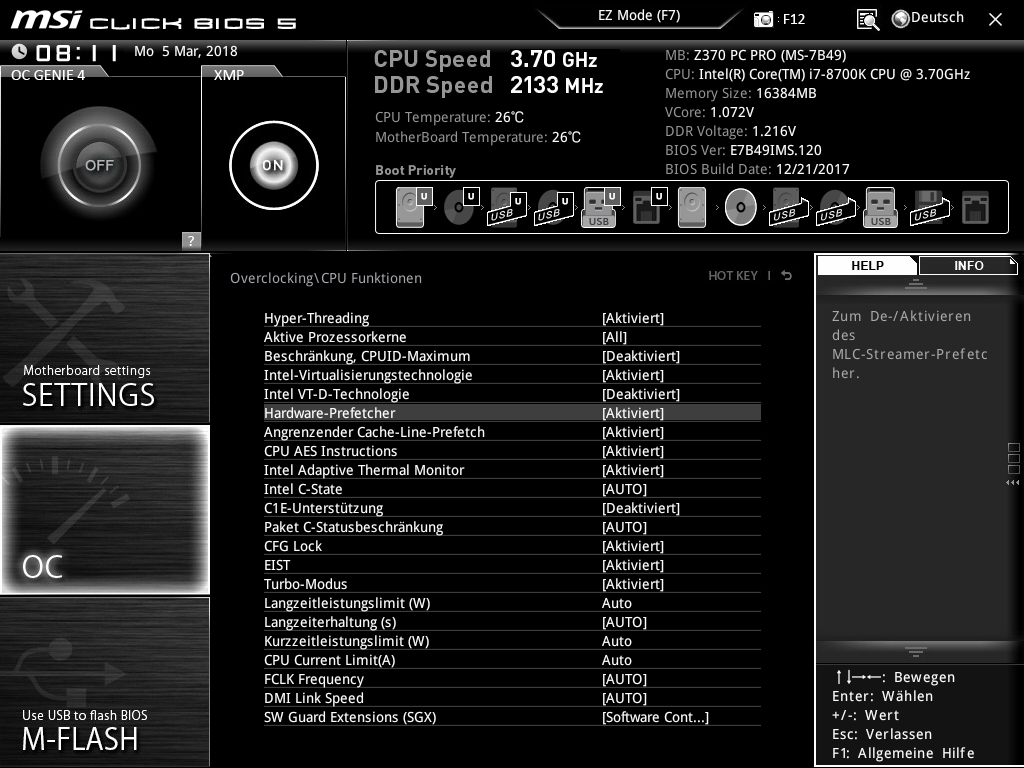Screen dimensions: 1024x768
Task: Switch to the INFO tab
Action: coord(968,265)
